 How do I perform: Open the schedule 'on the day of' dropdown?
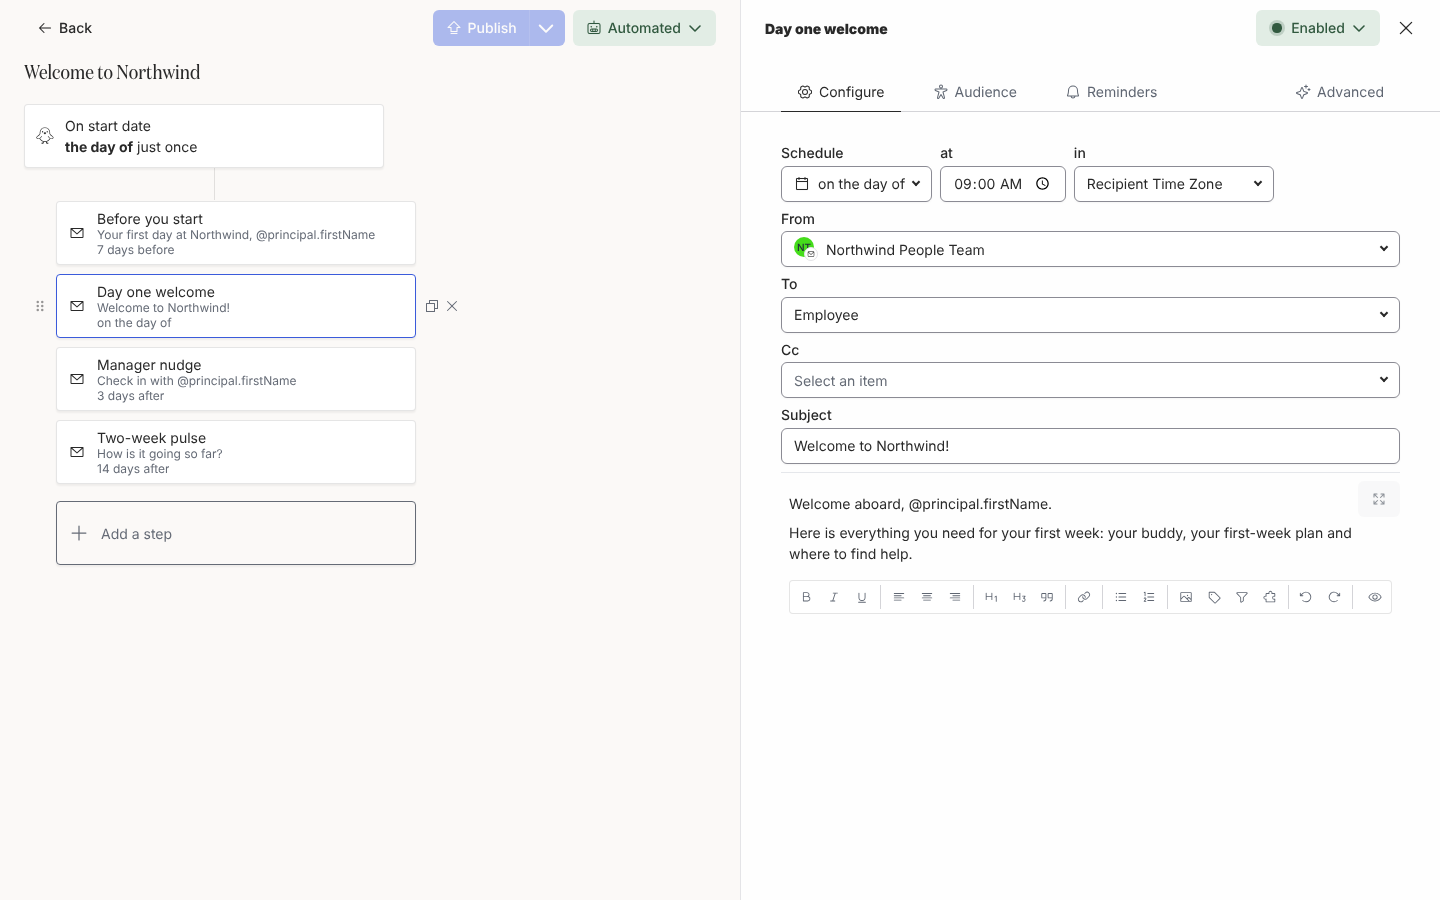[856, 184]
